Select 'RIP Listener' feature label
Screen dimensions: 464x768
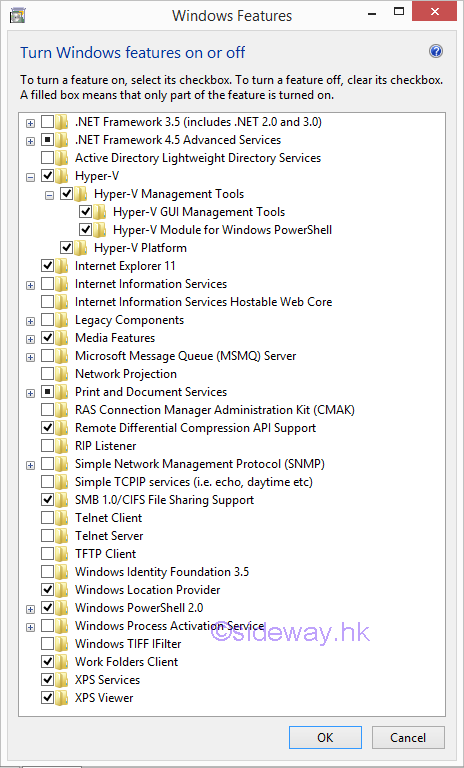tap(105, 446)
